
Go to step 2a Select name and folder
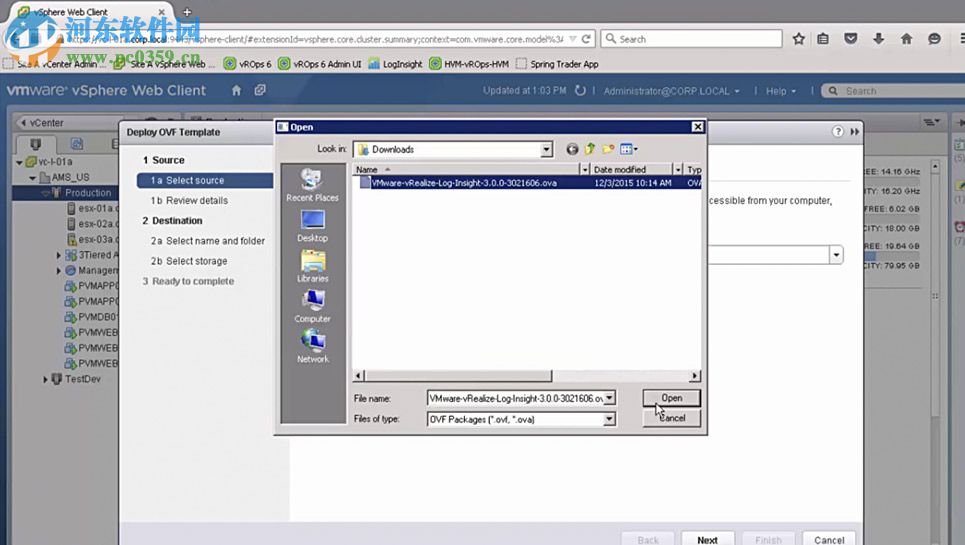pyautogui.click(x=208, y=241)
